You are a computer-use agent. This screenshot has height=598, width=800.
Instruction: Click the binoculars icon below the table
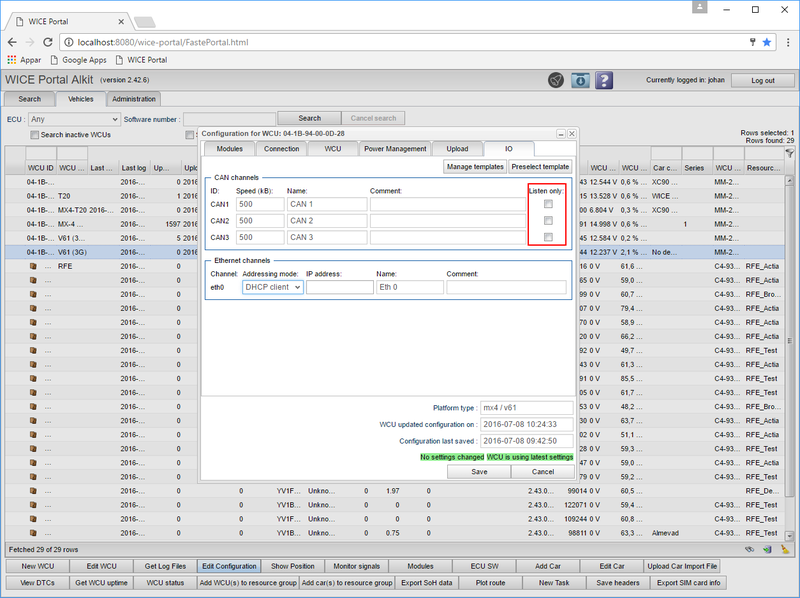click(x=749, y=550)
